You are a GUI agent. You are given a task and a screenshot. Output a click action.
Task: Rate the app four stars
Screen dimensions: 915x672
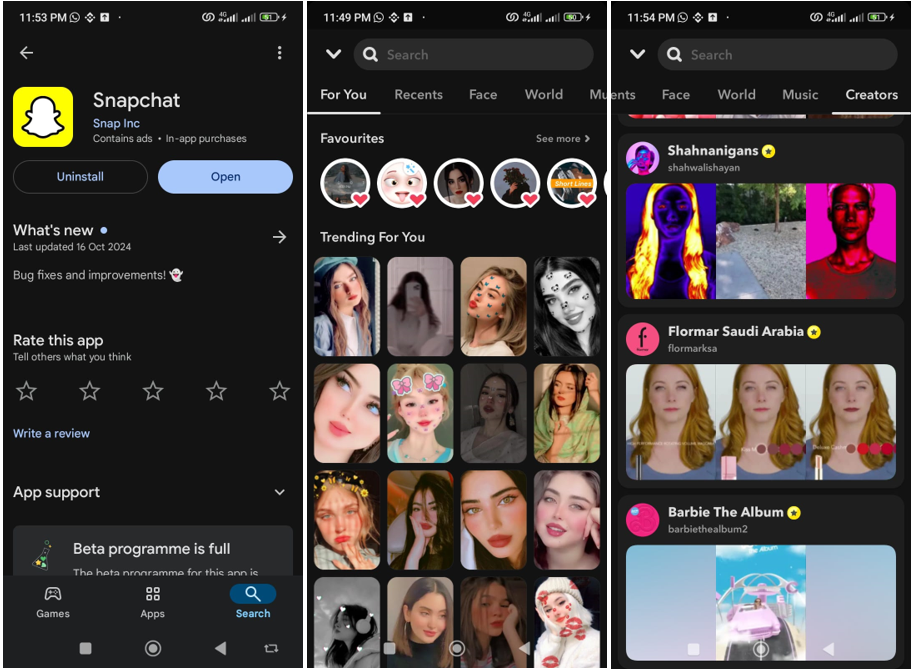(216, 390)
